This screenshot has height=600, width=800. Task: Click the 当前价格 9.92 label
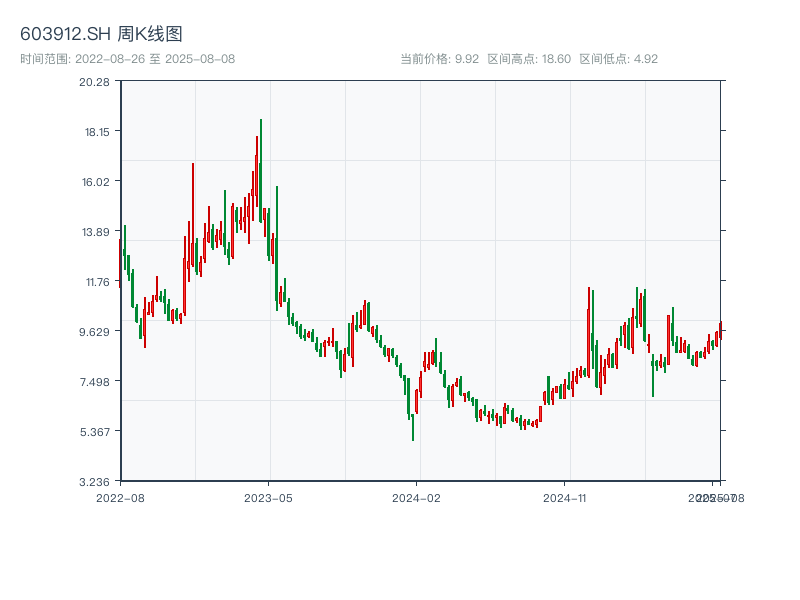click(439, 59)
